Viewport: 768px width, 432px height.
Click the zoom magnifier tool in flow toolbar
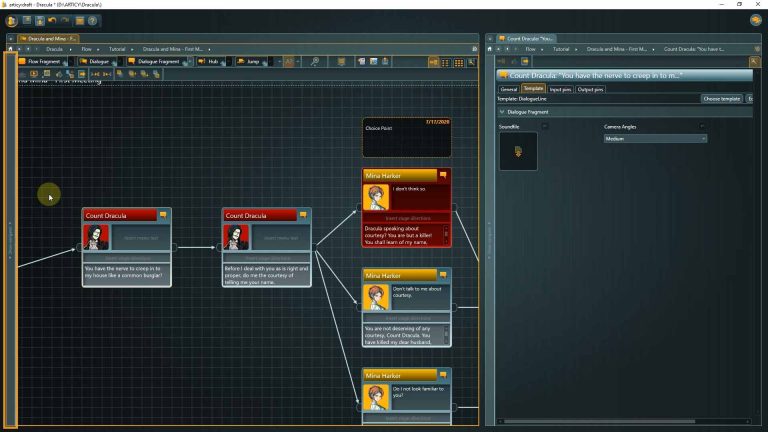coord(314,61)
